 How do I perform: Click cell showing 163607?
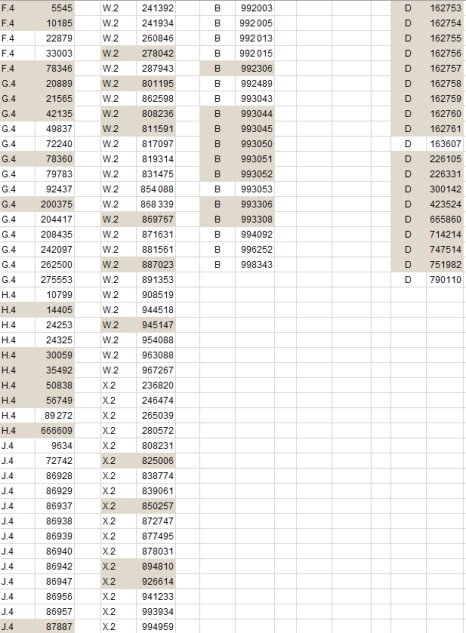pyautogui.click(x=445, y=144)
